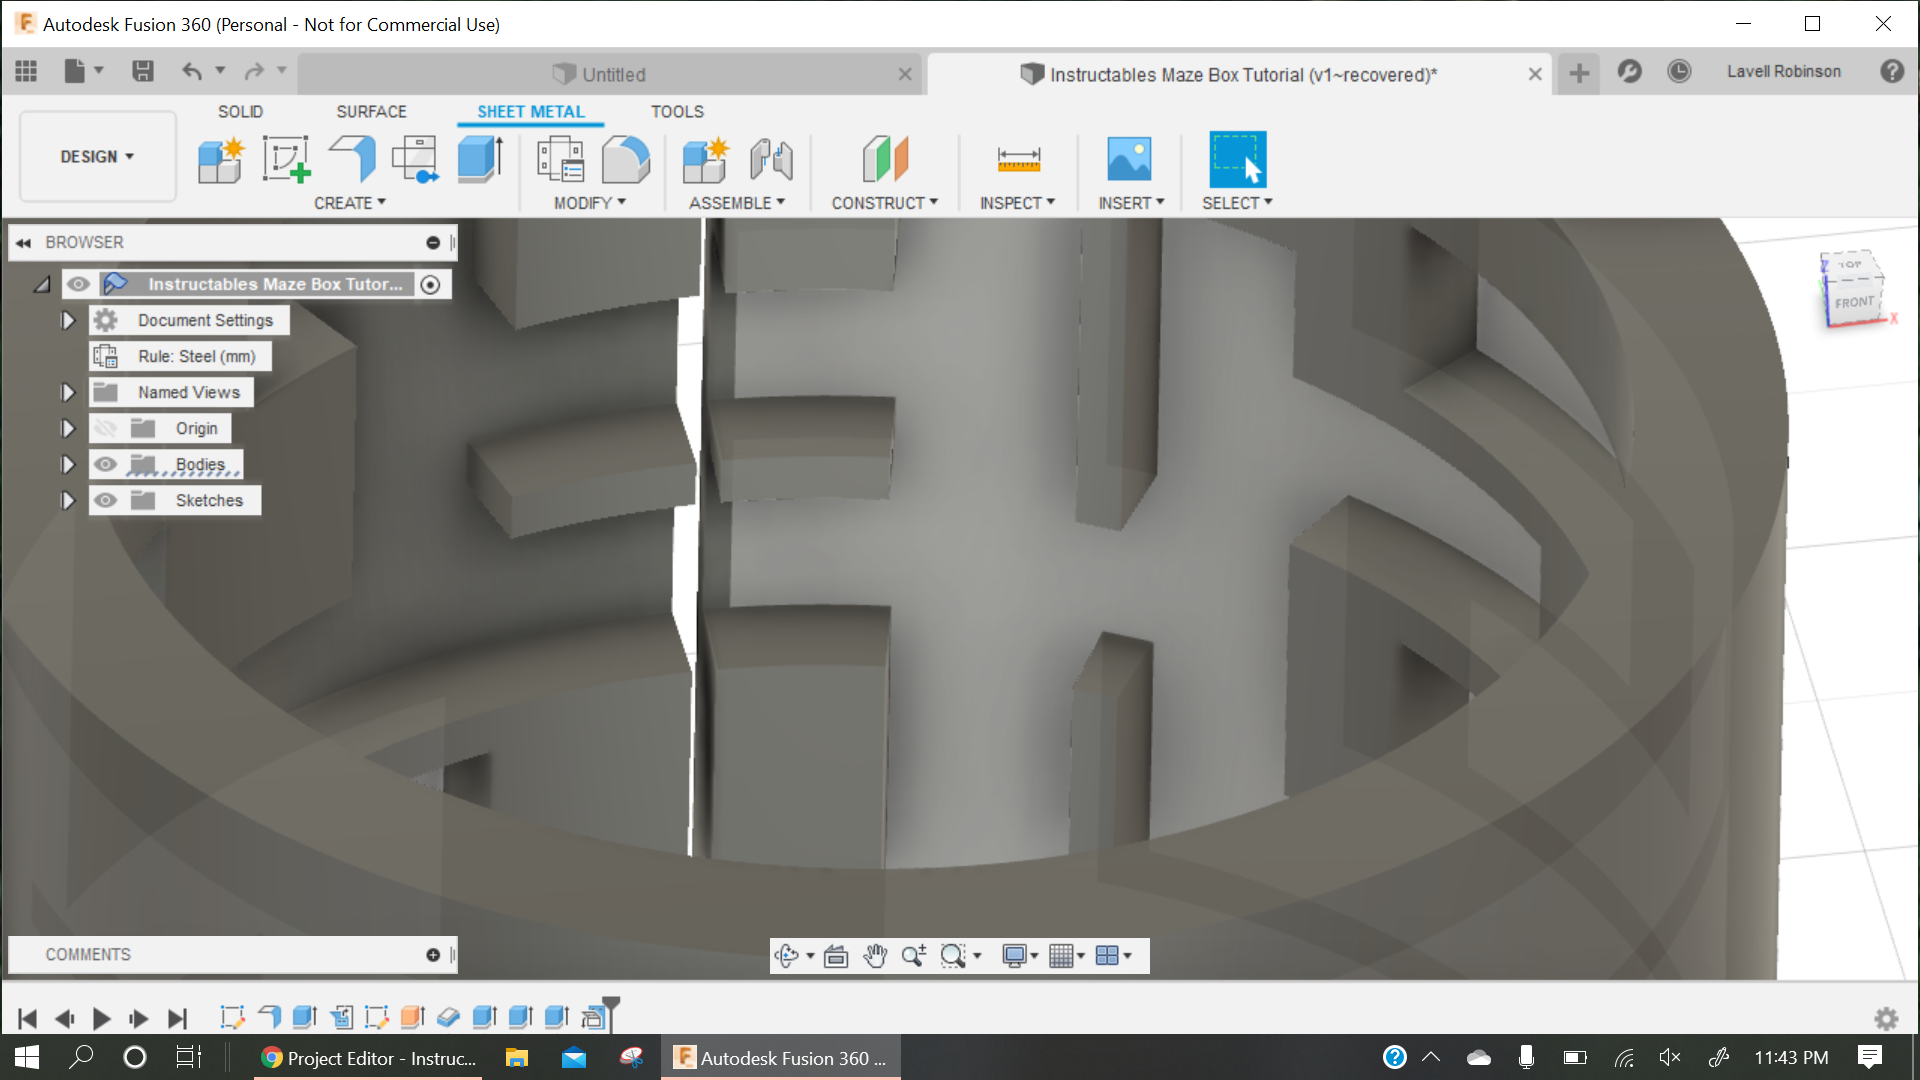Click the Insert image icon
The width and height of the screenshot is (1920, 1080).
click(x=1130, y=160)
